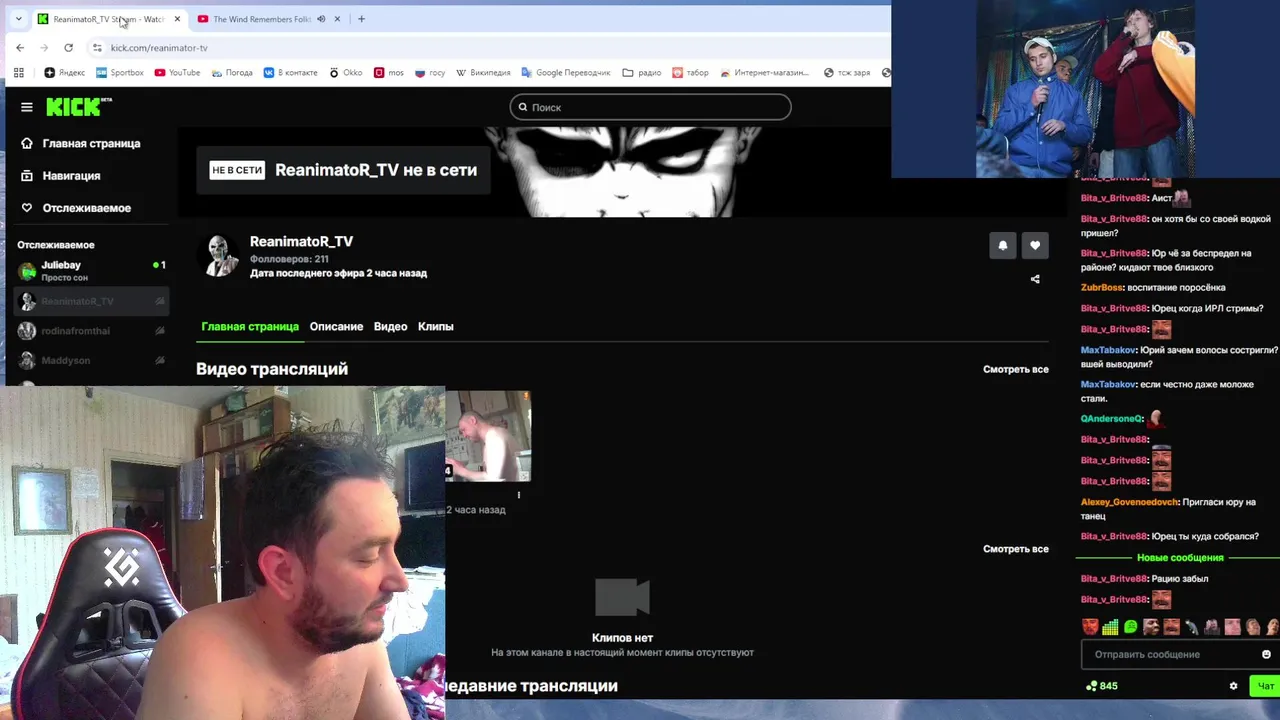Click the 845 channel points icon
This screenshot has height=720, width=1280.
coord(1092,686)
